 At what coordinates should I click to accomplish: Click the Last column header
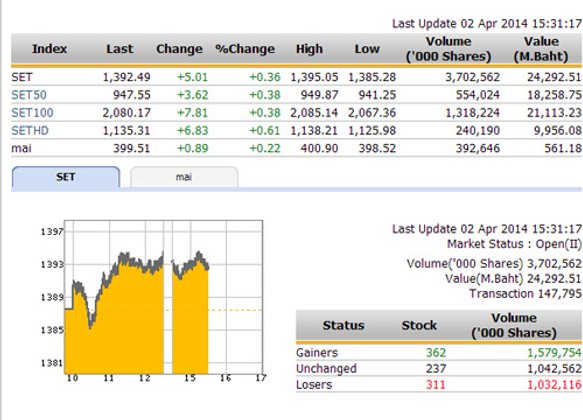[x=120, y=49]
